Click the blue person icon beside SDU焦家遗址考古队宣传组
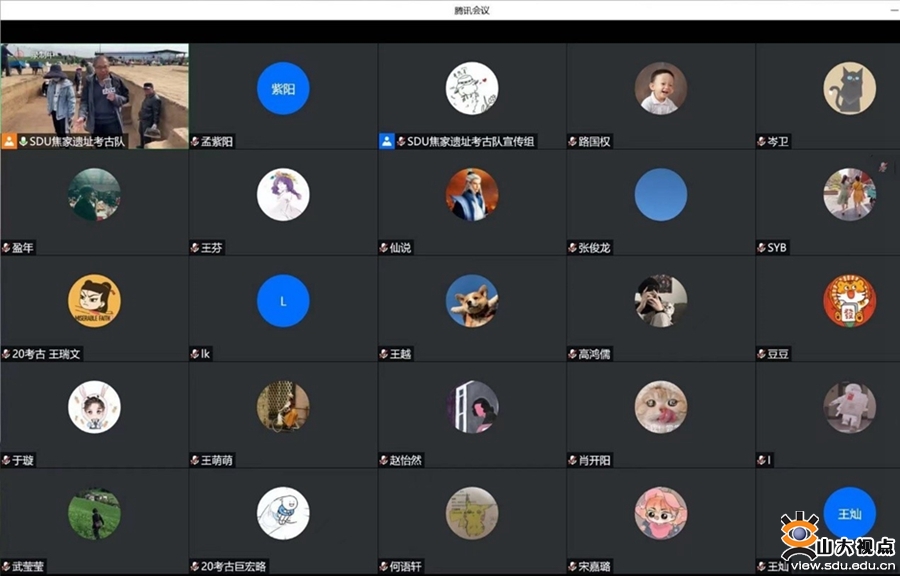 [x=387, y=141]
